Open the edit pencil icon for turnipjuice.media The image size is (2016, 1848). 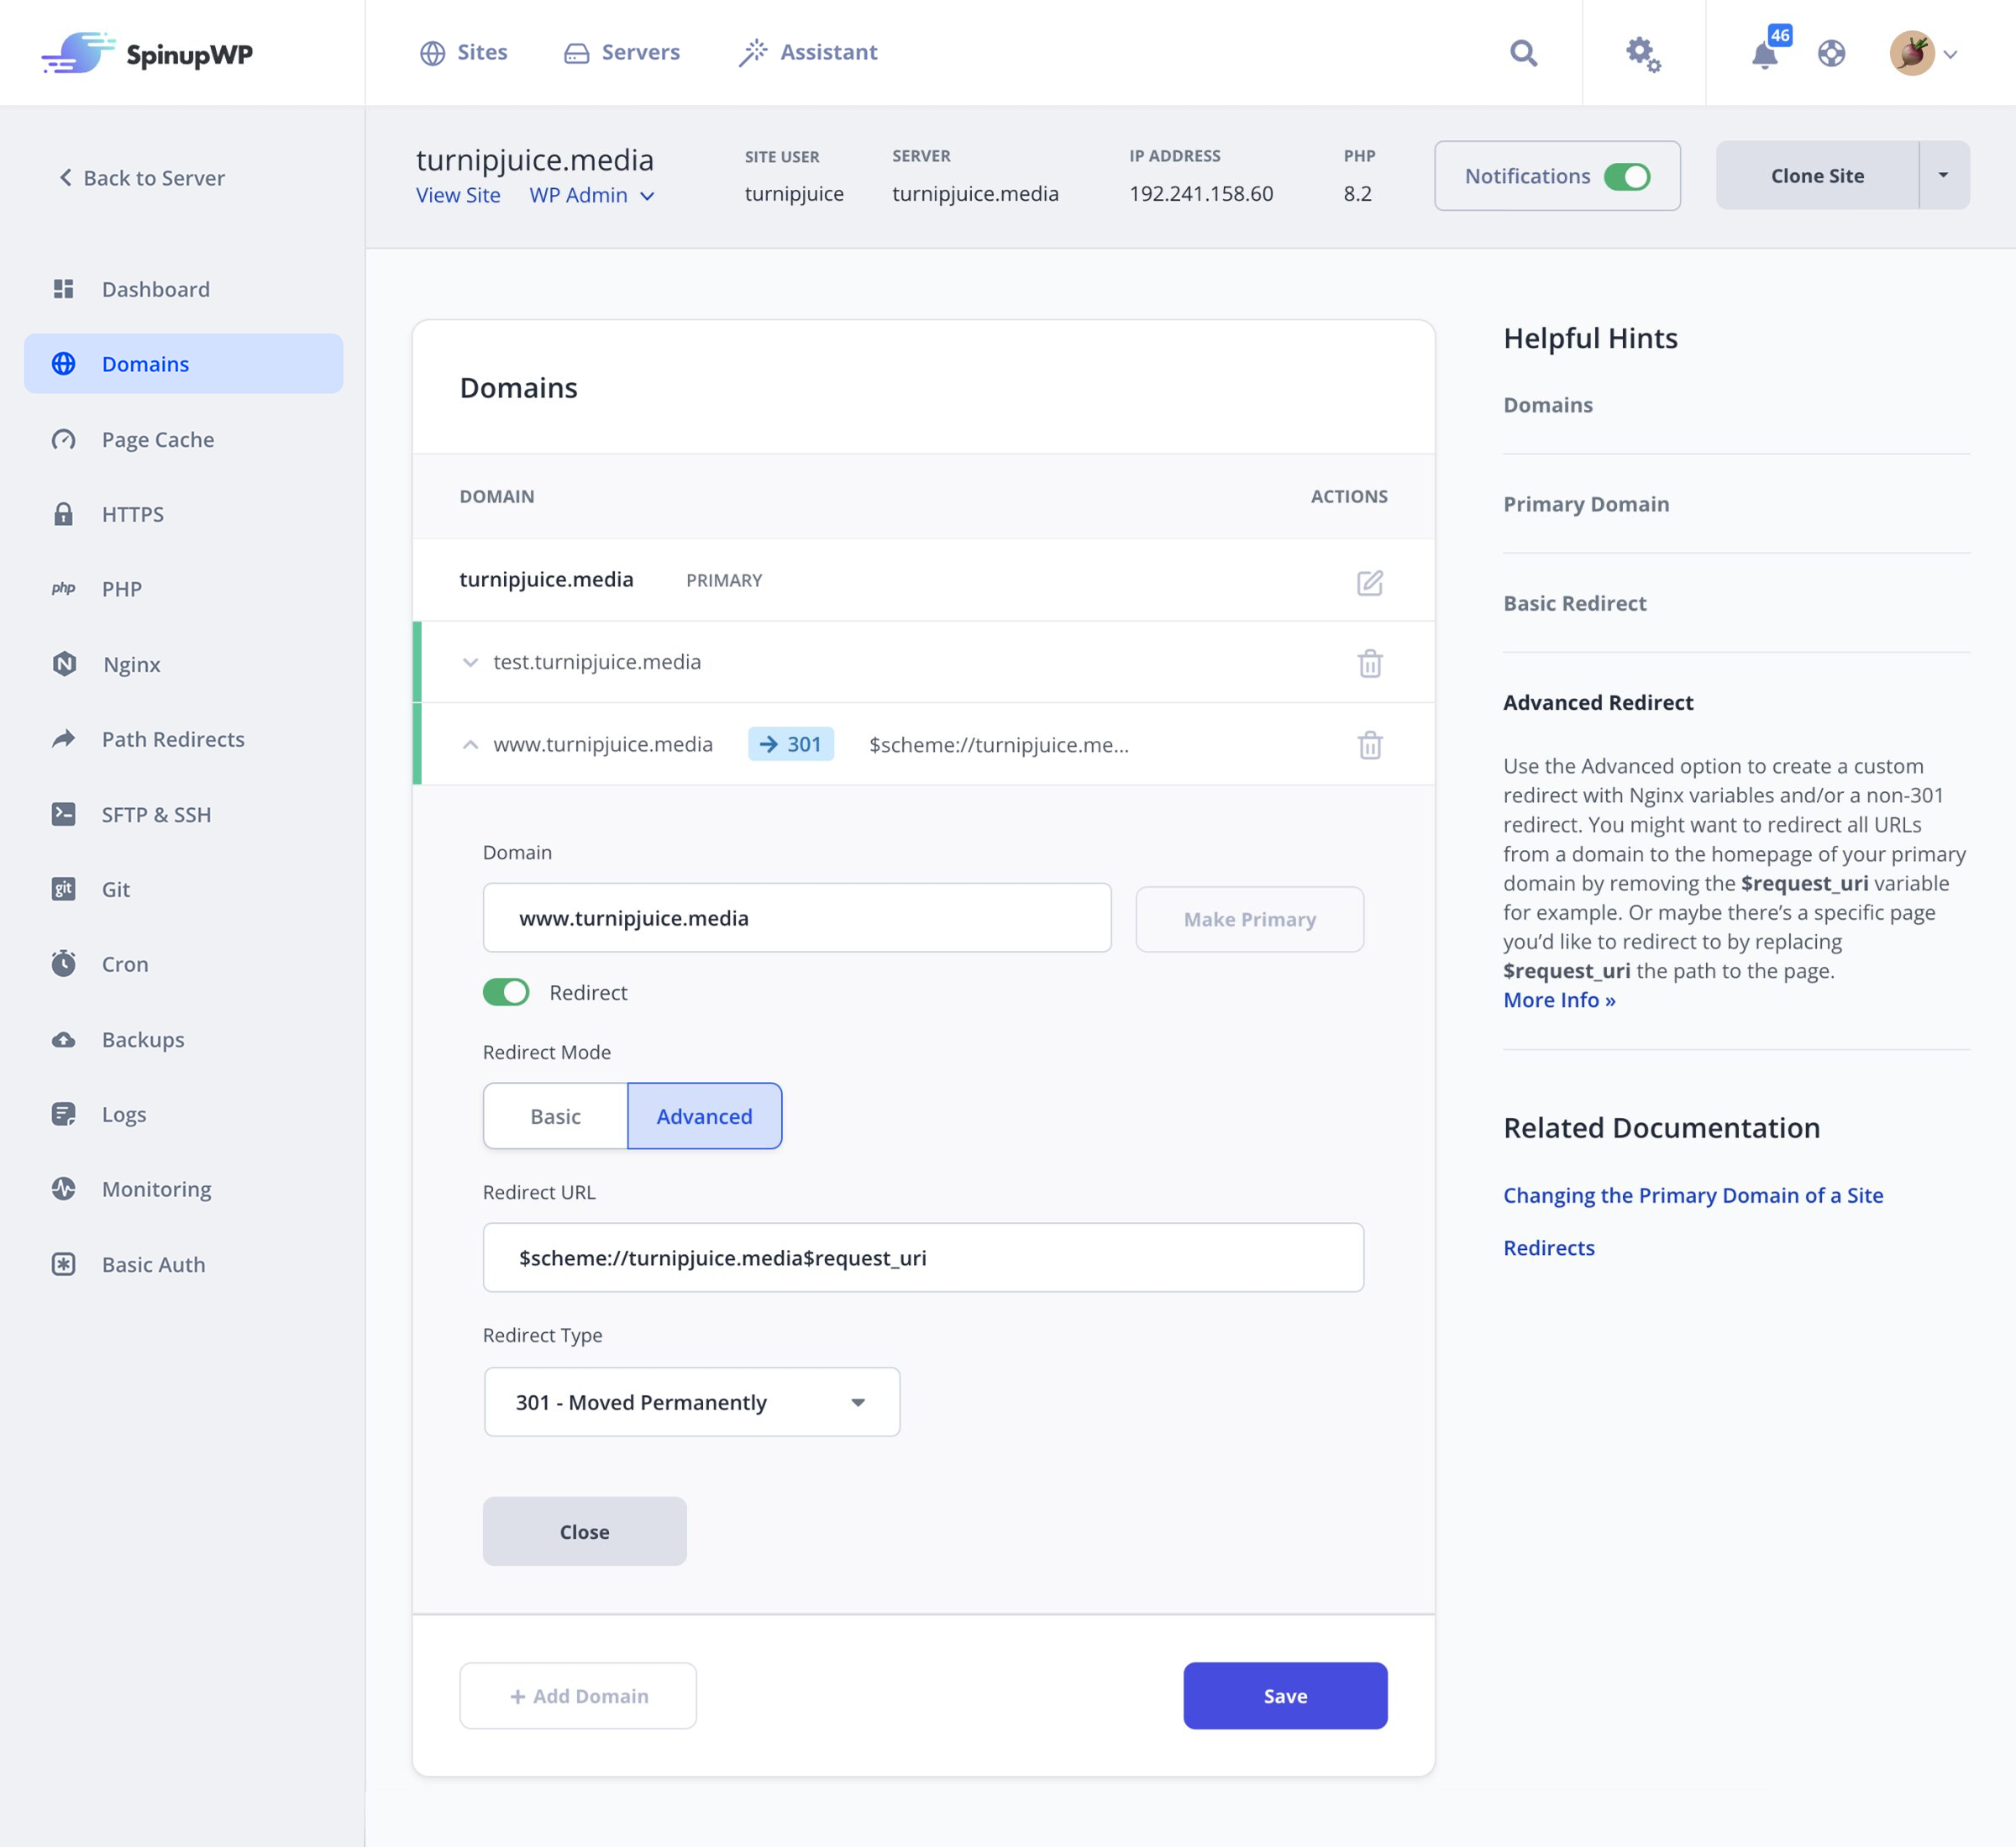coord(1370,581)
